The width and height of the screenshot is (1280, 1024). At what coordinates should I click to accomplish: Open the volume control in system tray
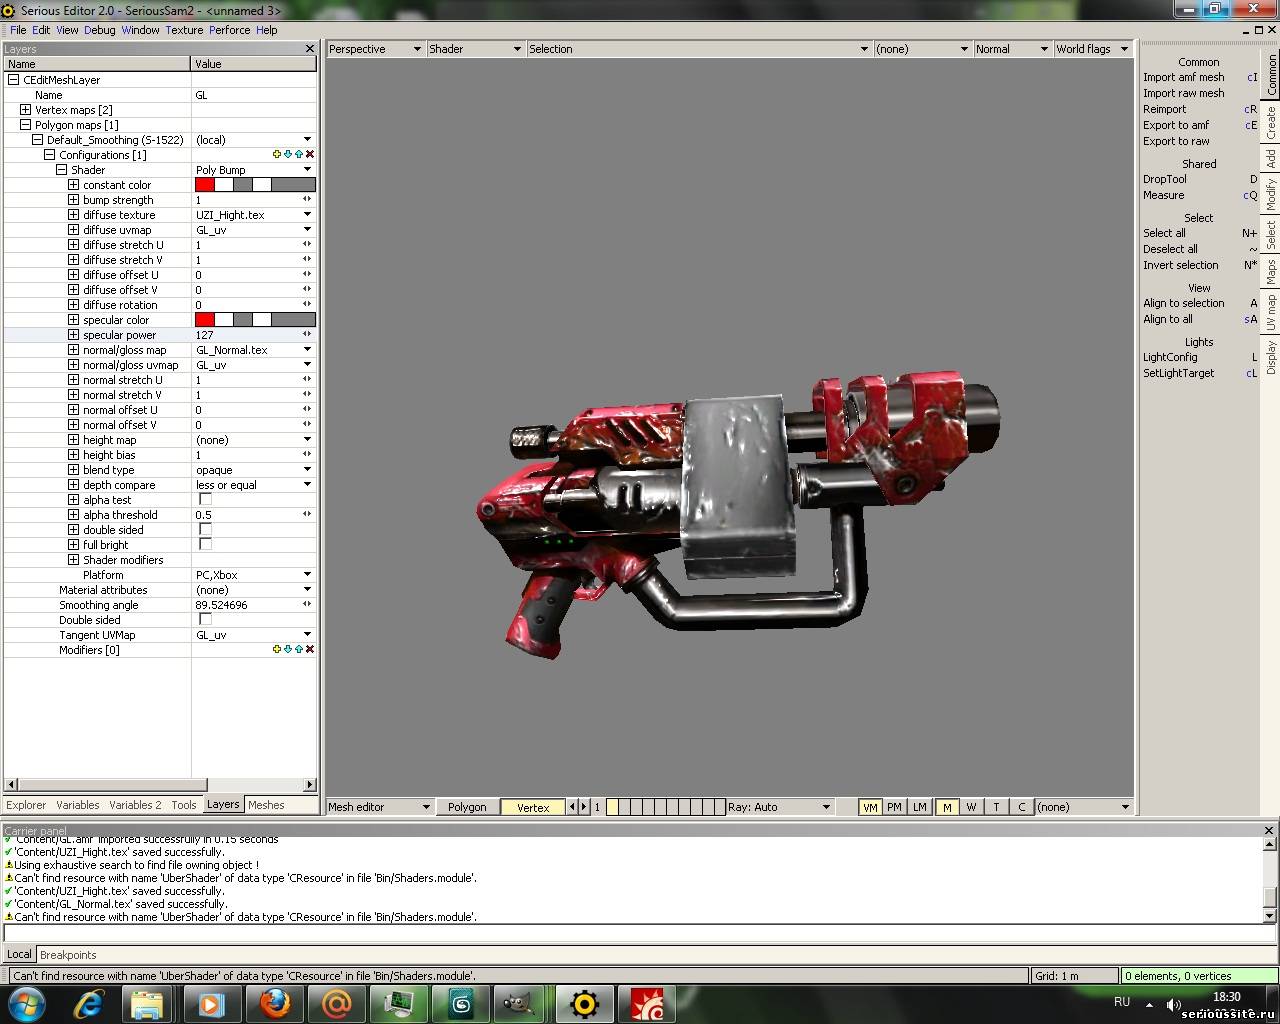1172,1005
